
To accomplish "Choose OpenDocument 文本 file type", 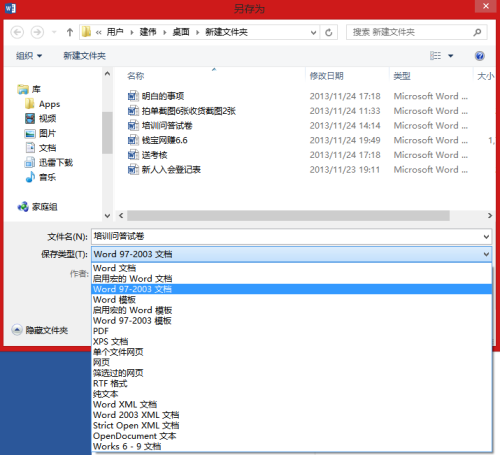I will [x=292, y=436].
